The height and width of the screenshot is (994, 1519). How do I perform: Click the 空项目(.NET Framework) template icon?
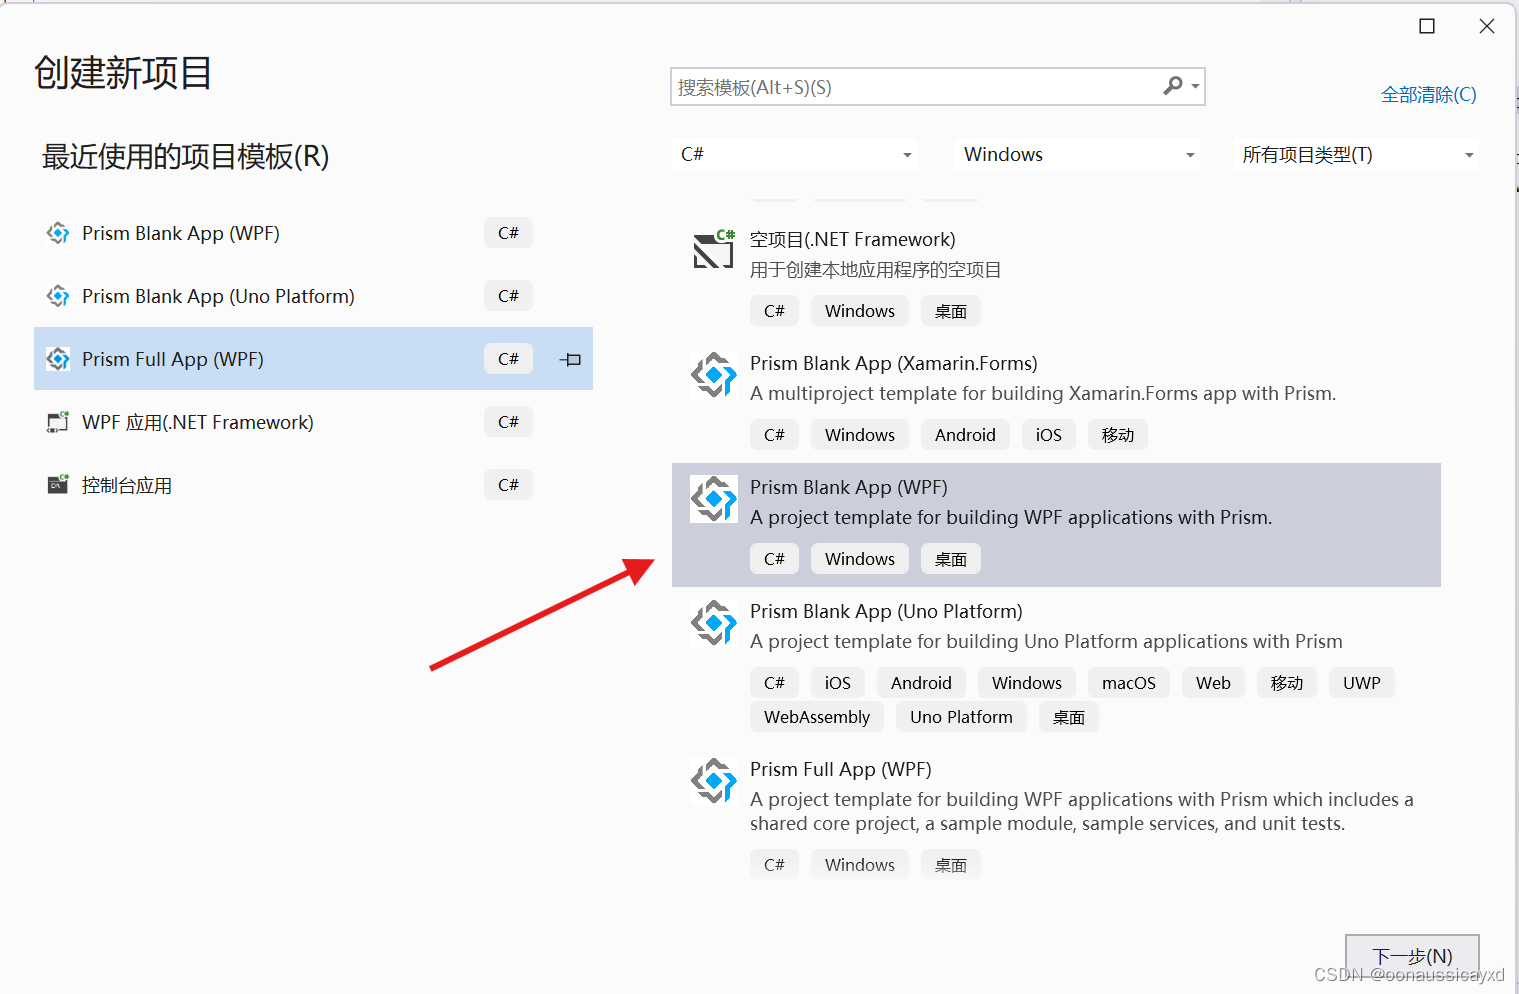click(x=714, y=249)
